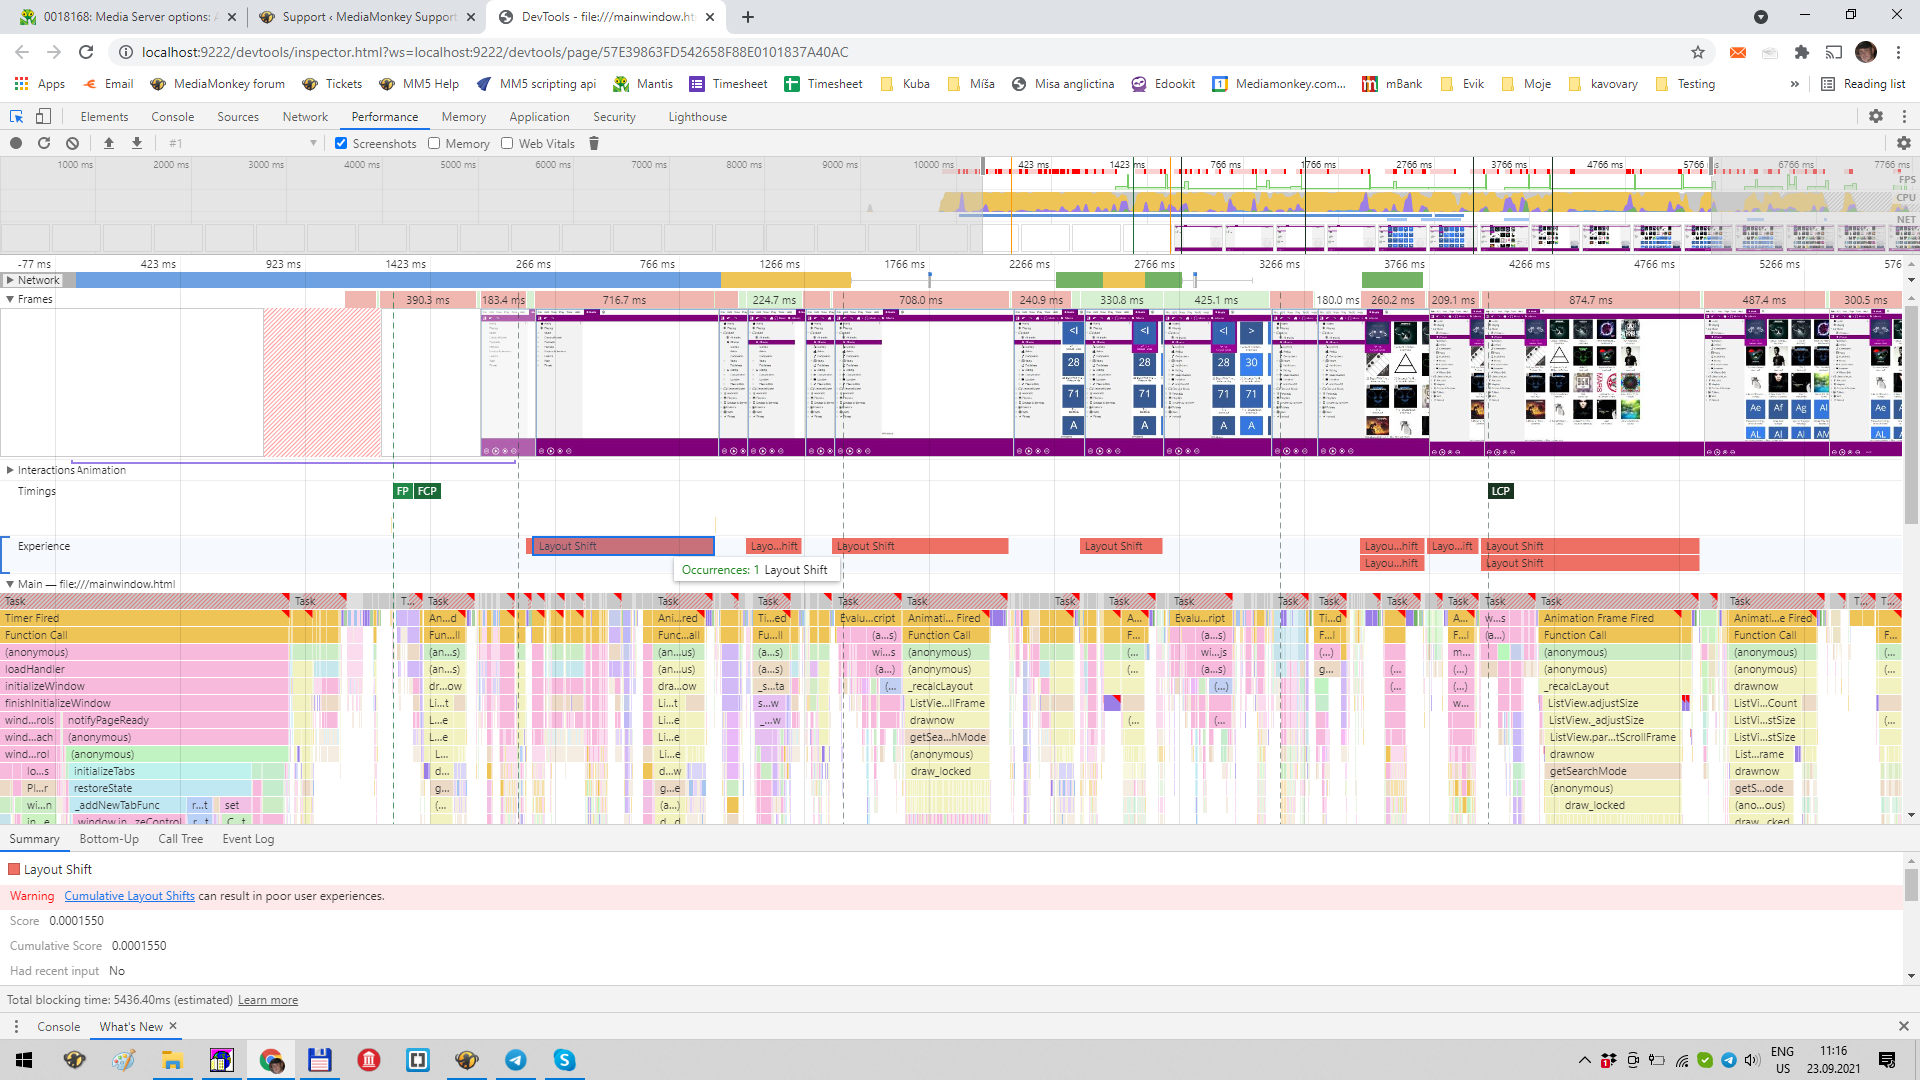Click the LCP timing marker
Screen dimensions: 1920x1080
coord(1500,491)
